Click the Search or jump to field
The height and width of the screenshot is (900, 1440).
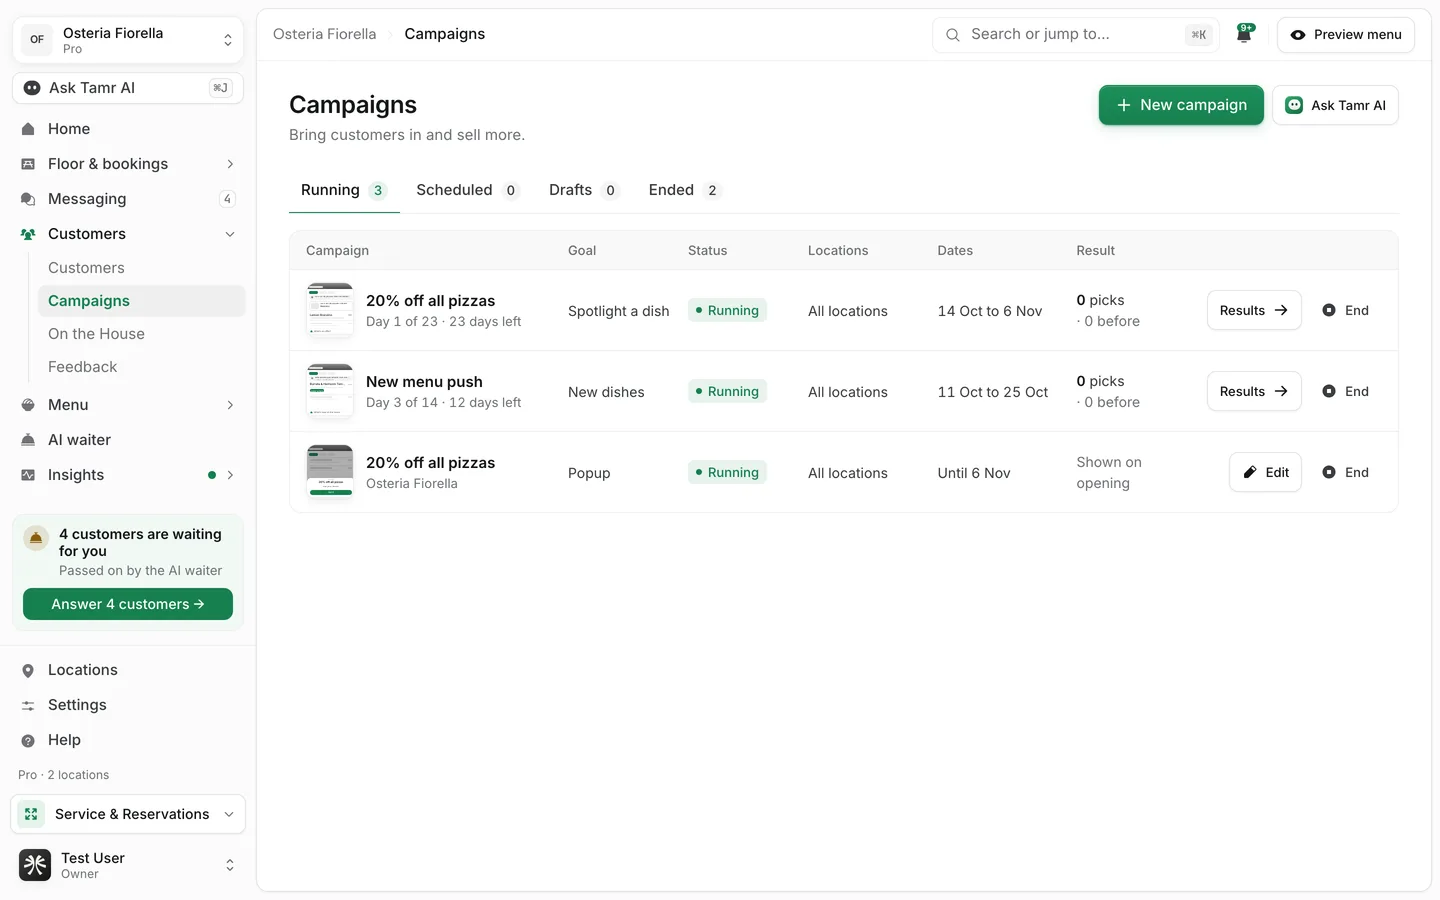pos(1076,35)
